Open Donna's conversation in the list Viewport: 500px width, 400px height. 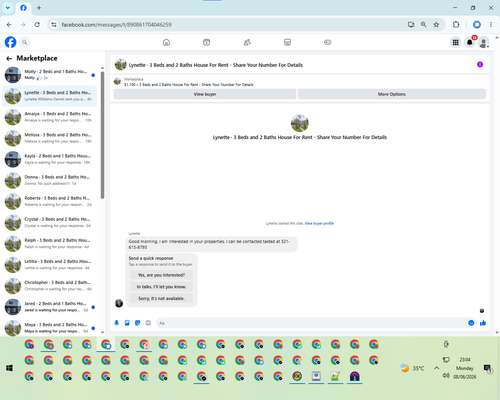[x=50, y=180]
